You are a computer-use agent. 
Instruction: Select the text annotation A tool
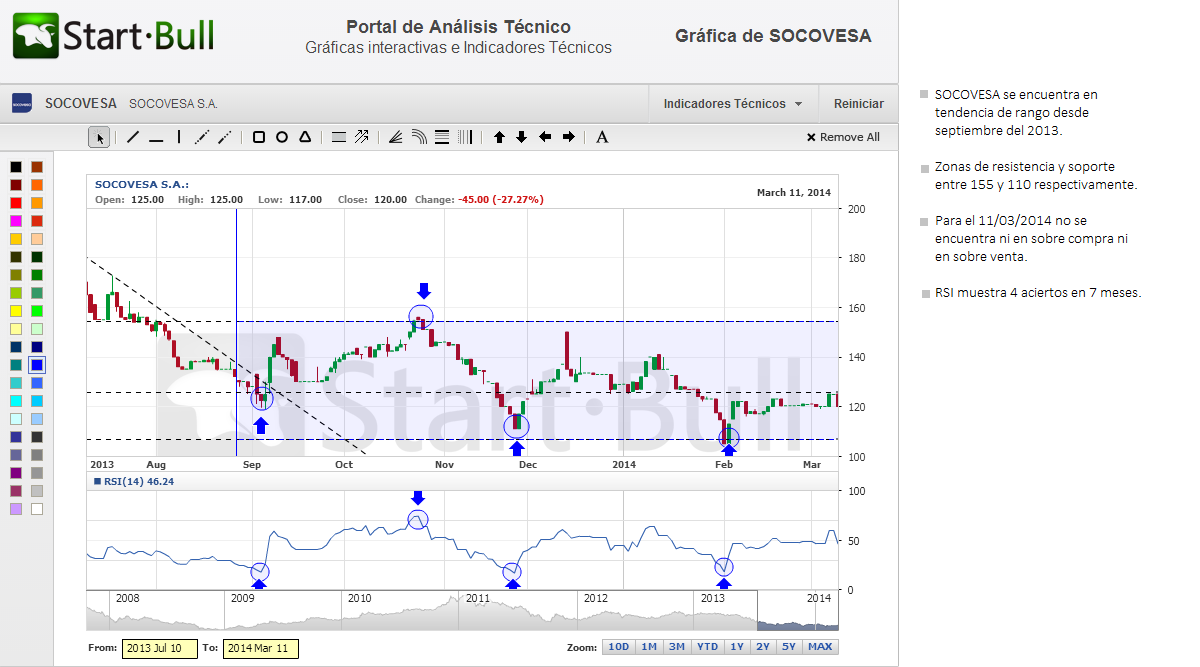(602, 137)
